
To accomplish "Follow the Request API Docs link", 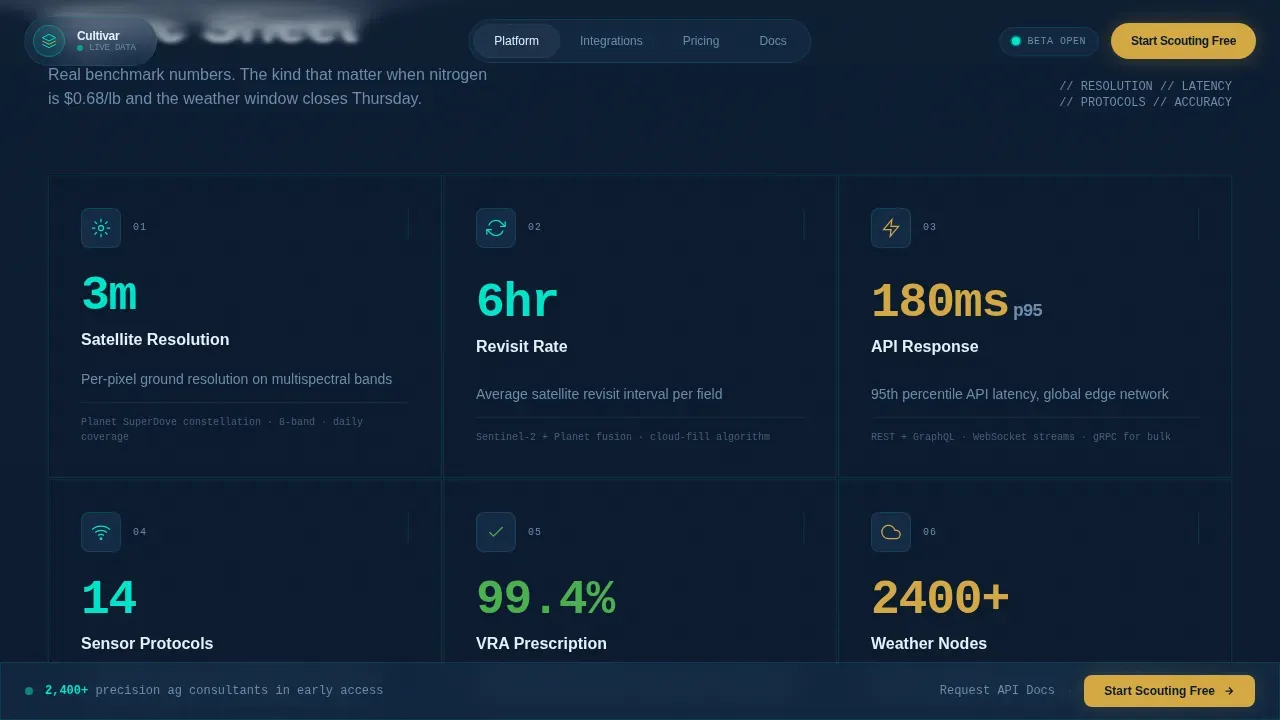I will (x=997, y=691).
